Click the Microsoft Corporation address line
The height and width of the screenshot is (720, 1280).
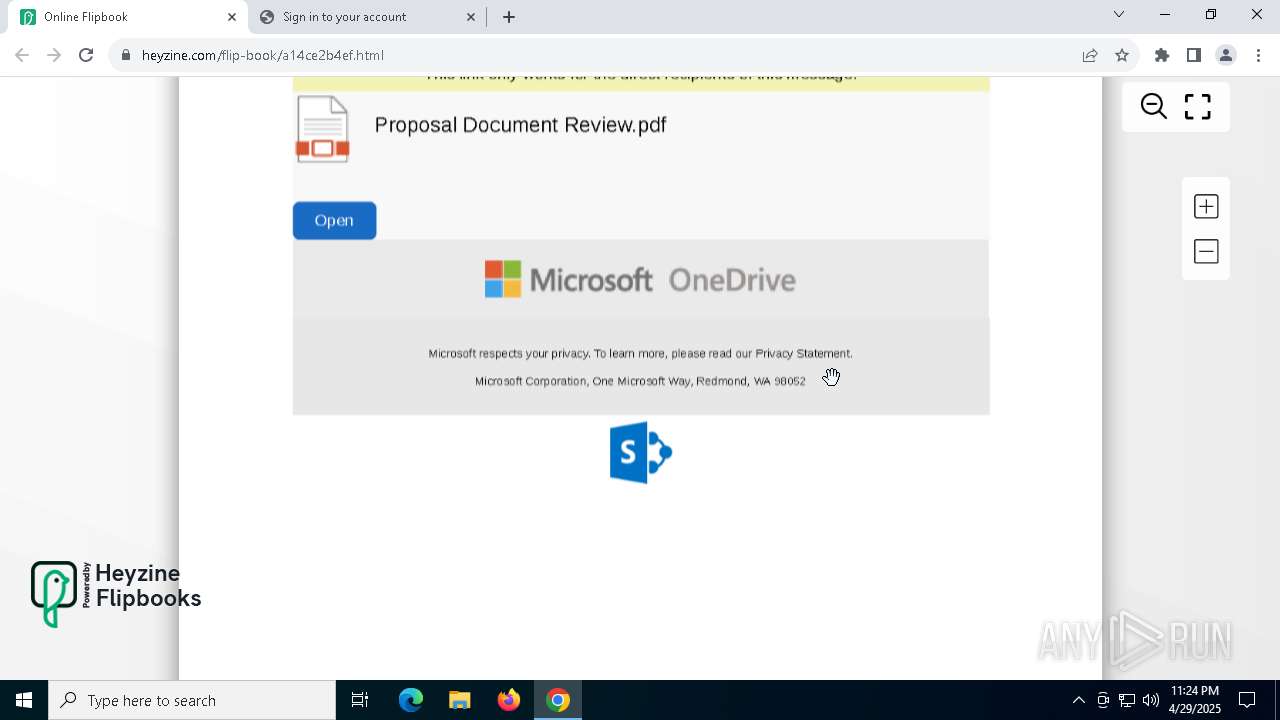[640, 381]
